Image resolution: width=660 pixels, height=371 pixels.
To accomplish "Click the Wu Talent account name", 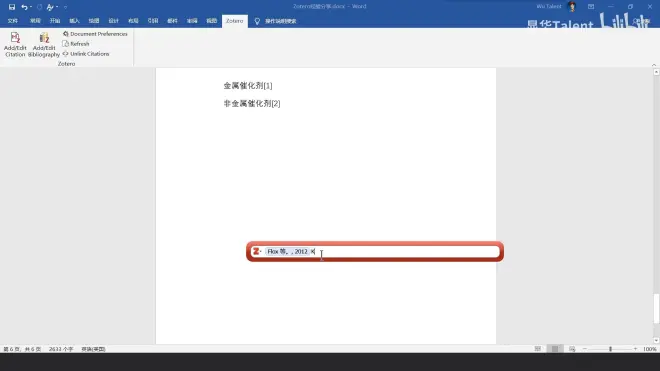I will tap(548, 6).
